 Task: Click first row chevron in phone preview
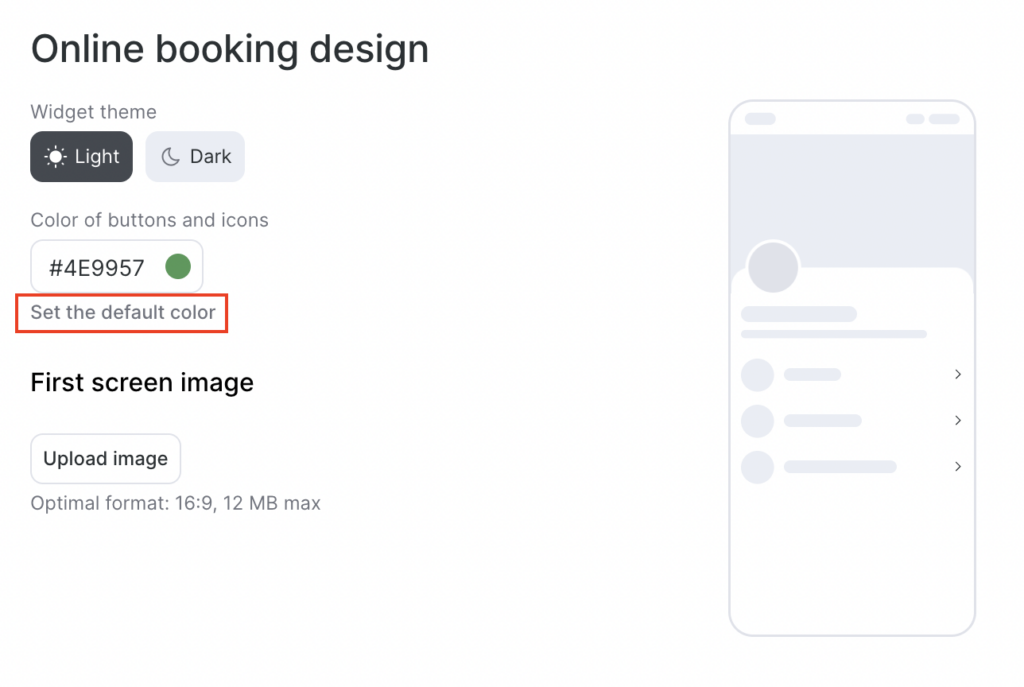pos(958,374)
